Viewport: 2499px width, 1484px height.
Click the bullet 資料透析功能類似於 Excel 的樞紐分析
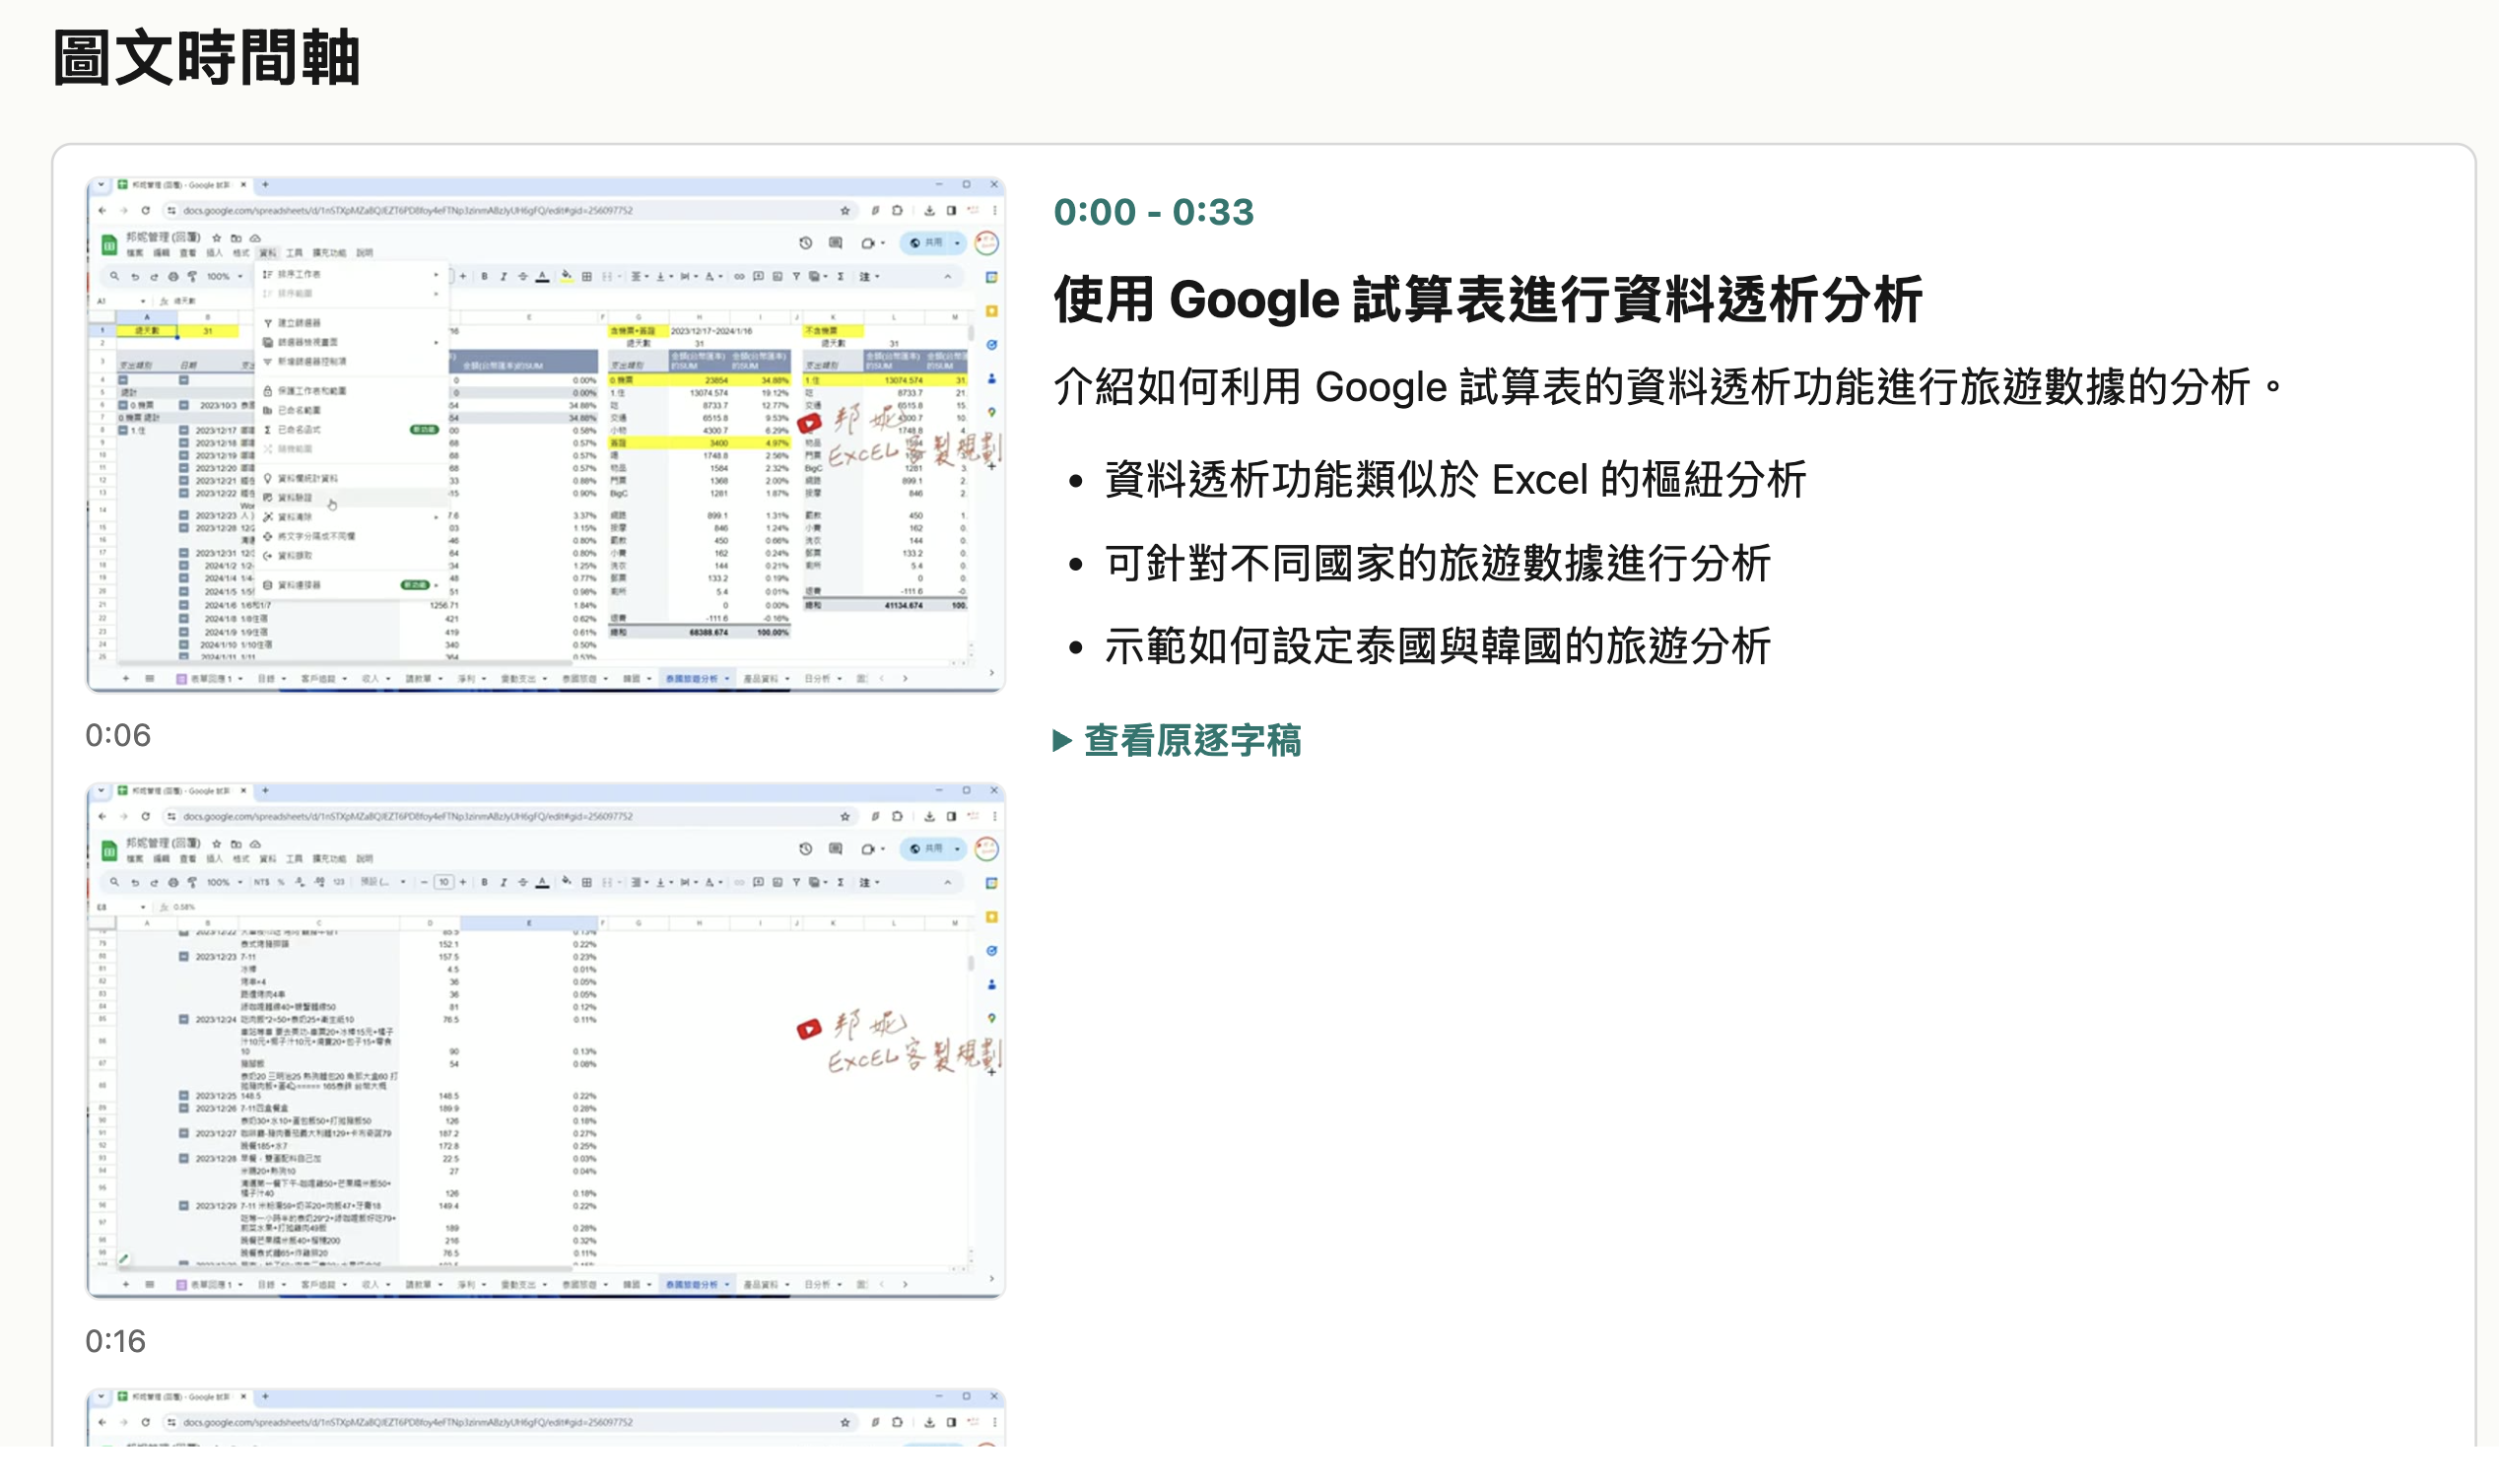[x=1455, y=480]
